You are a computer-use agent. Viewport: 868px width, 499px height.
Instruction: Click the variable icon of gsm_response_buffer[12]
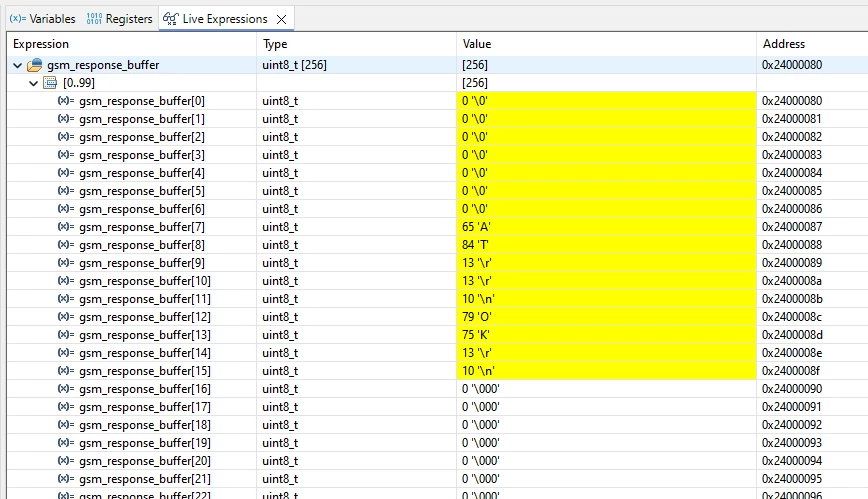[66, 317]
